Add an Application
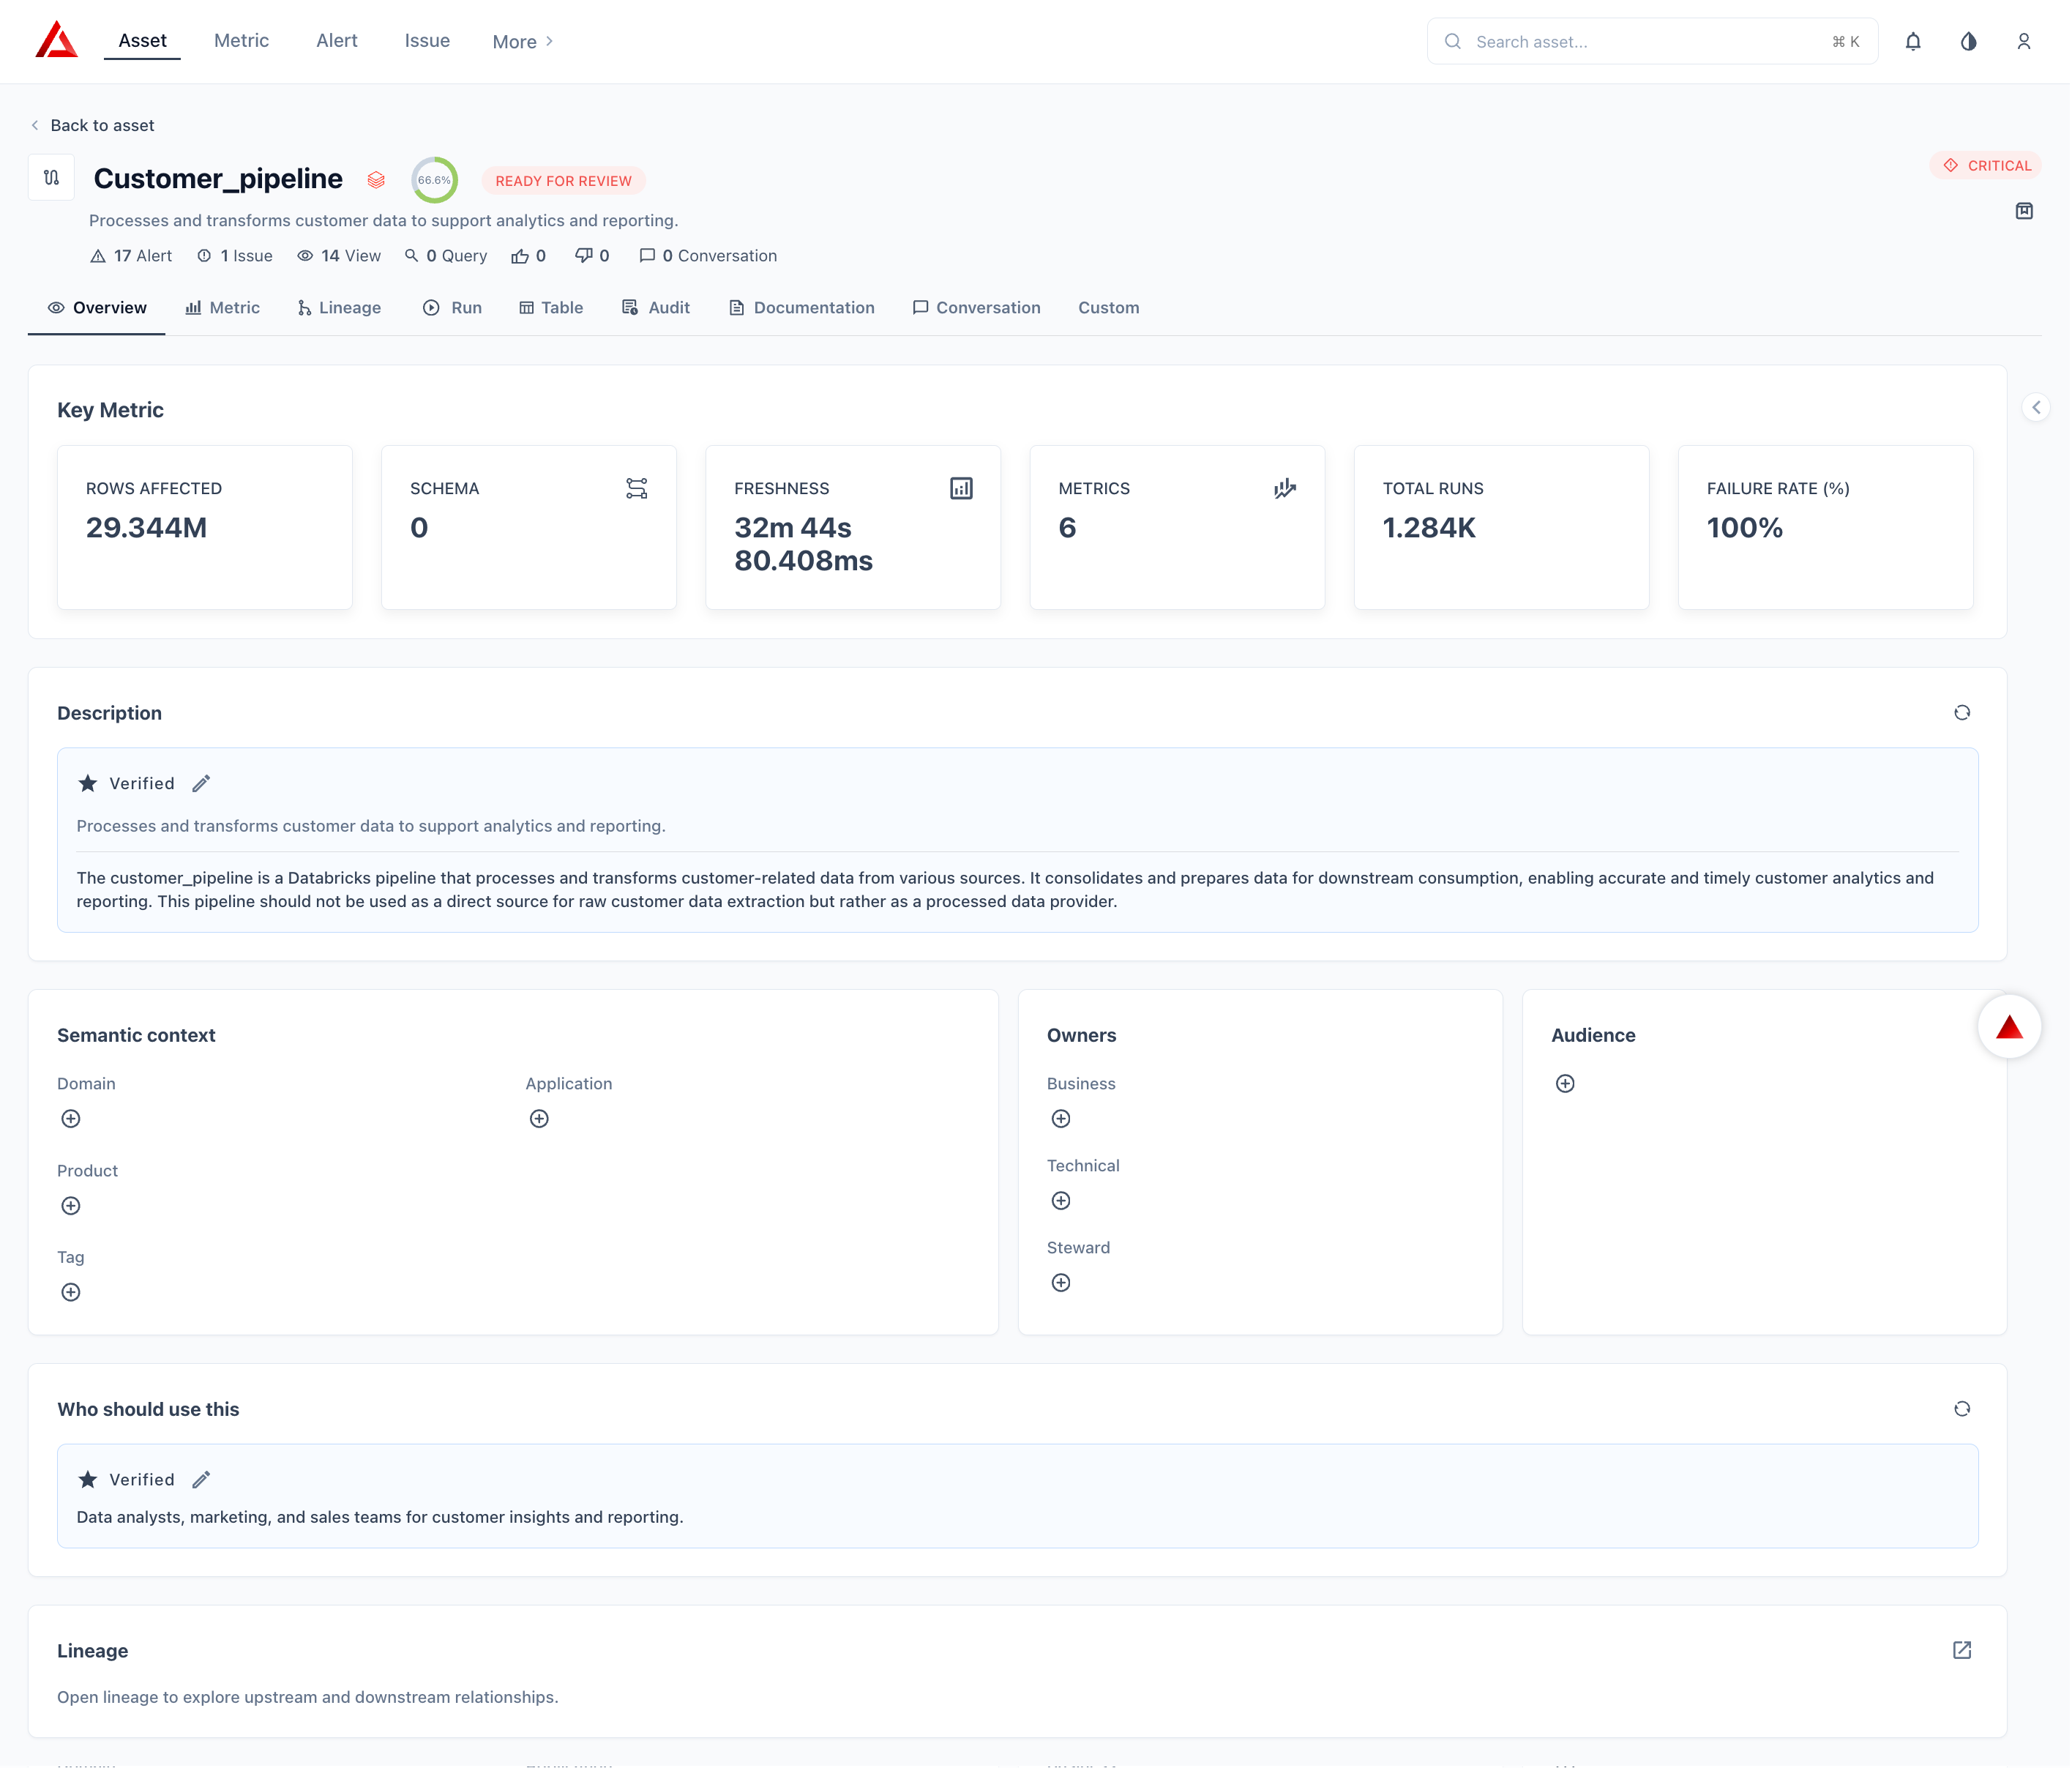Screen dimensions: 2072x1768 pyautogui.click(x=539, y=1119)
